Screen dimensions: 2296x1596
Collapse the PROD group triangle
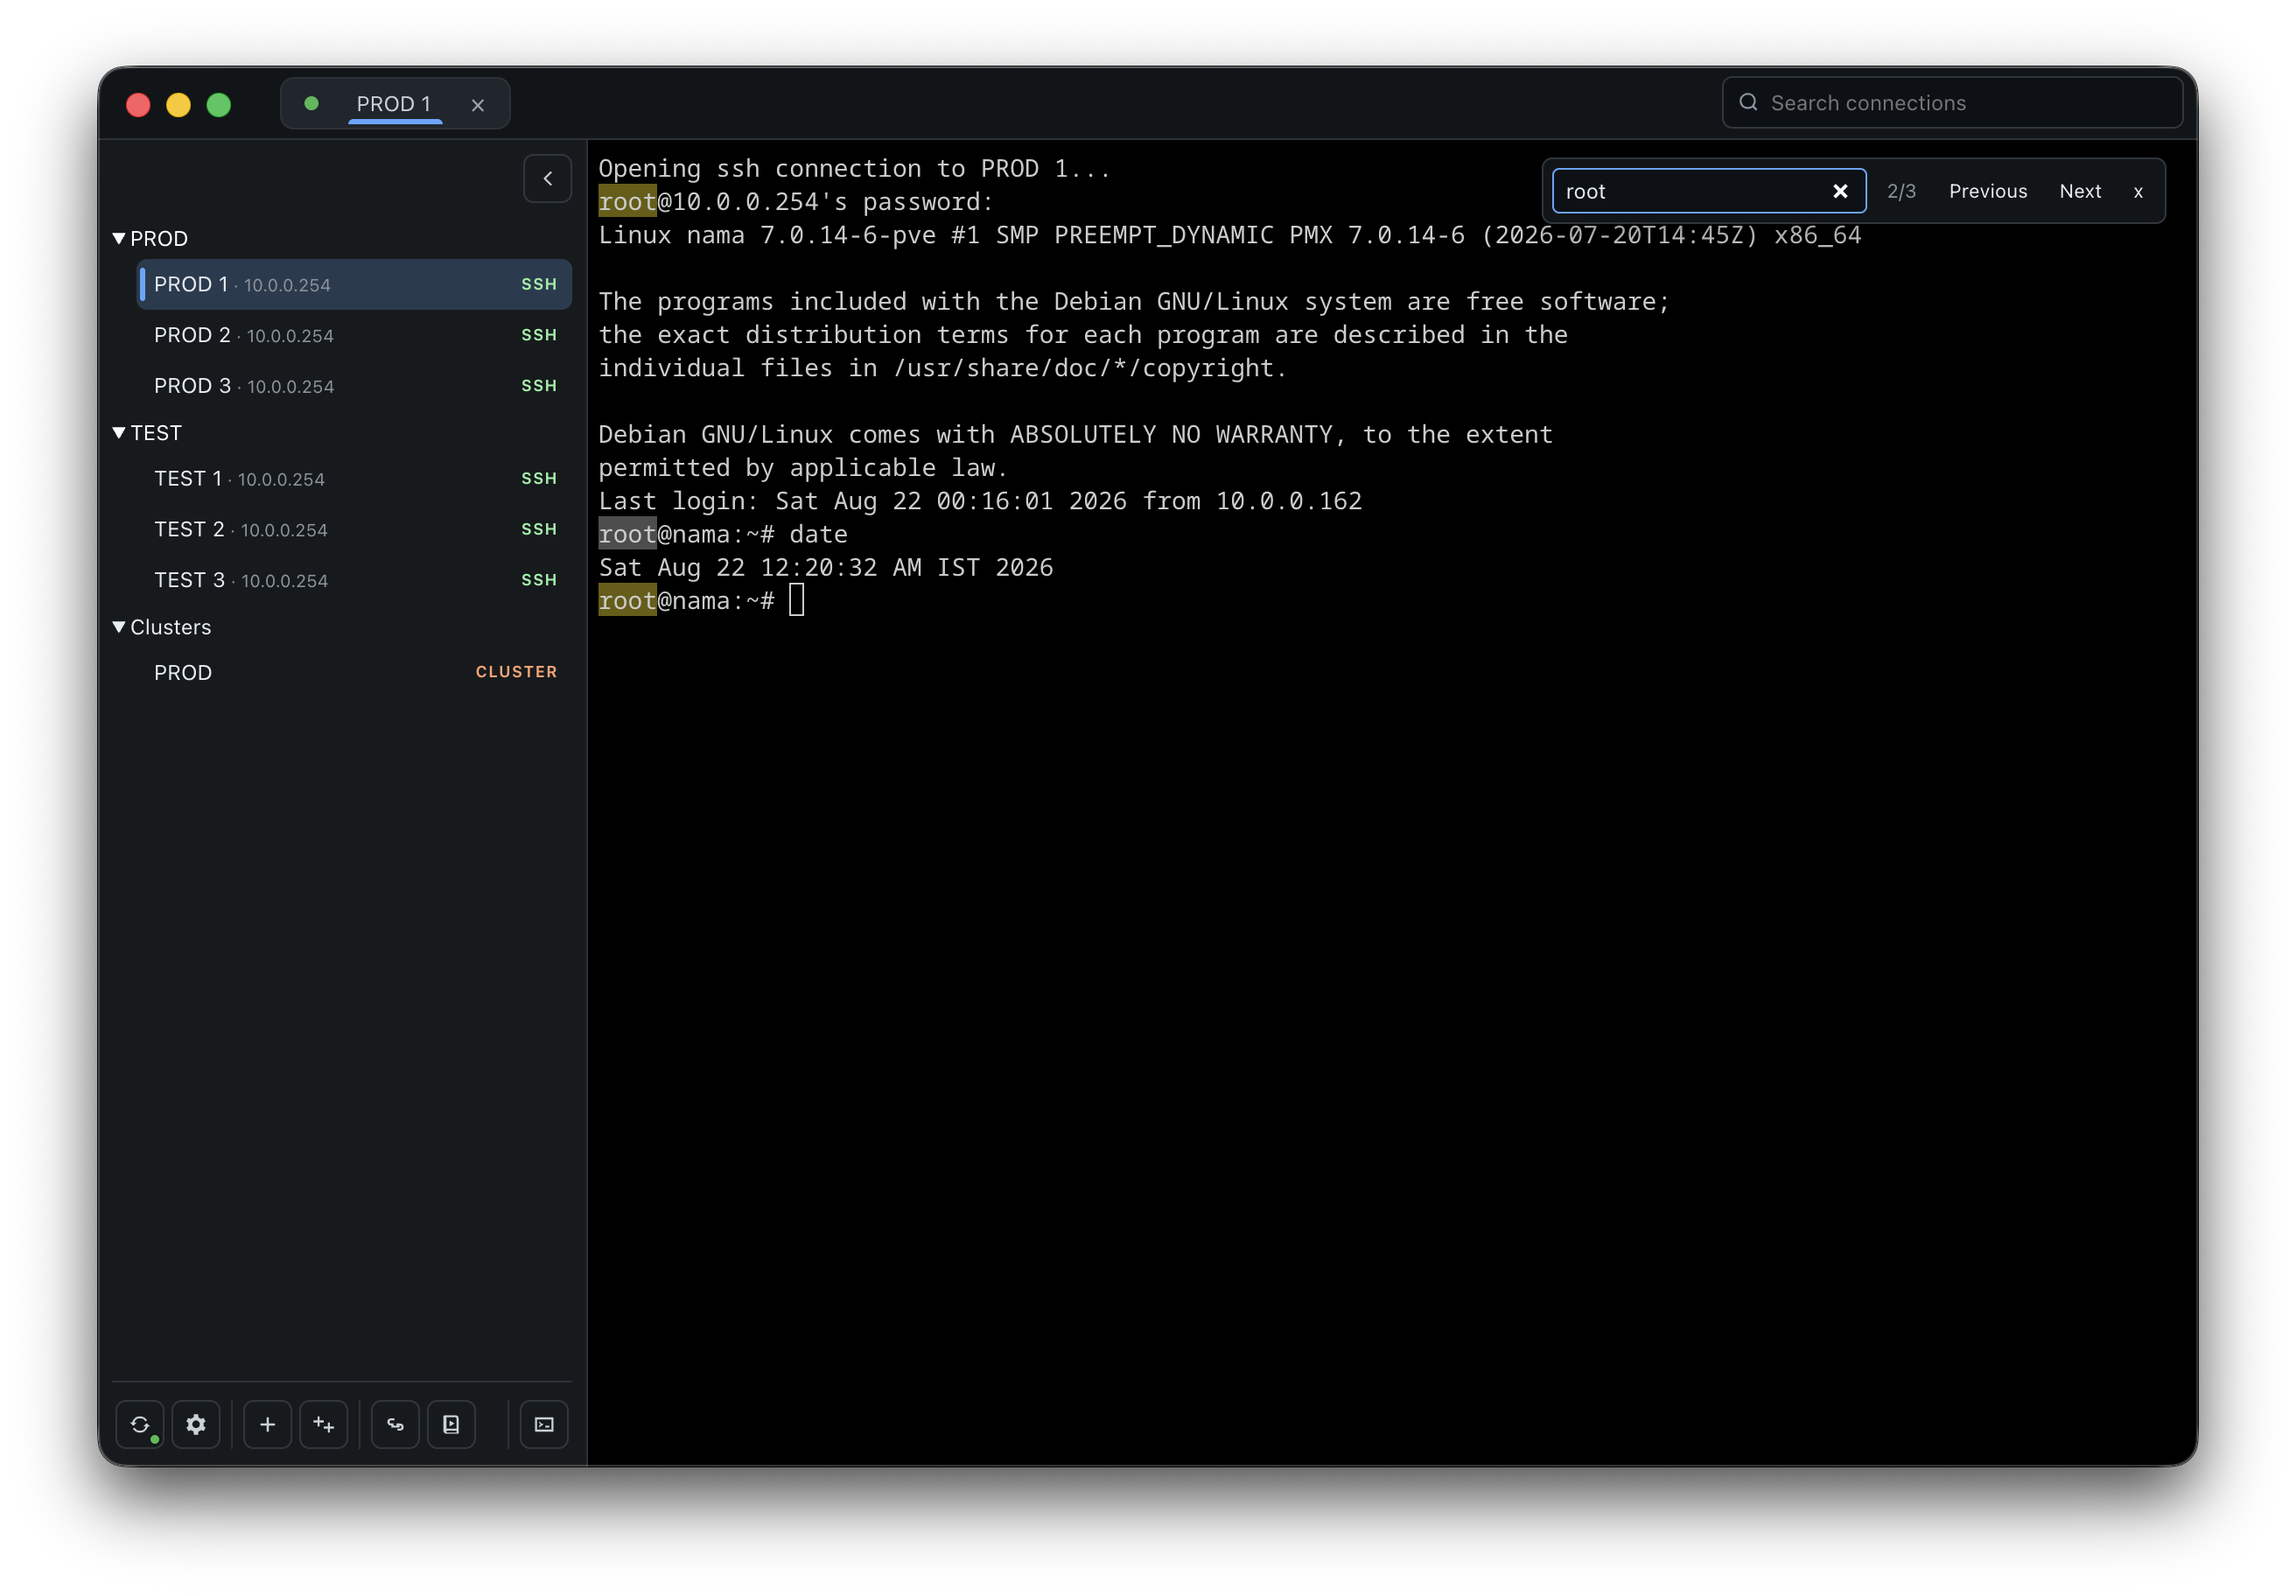(119, 238)
